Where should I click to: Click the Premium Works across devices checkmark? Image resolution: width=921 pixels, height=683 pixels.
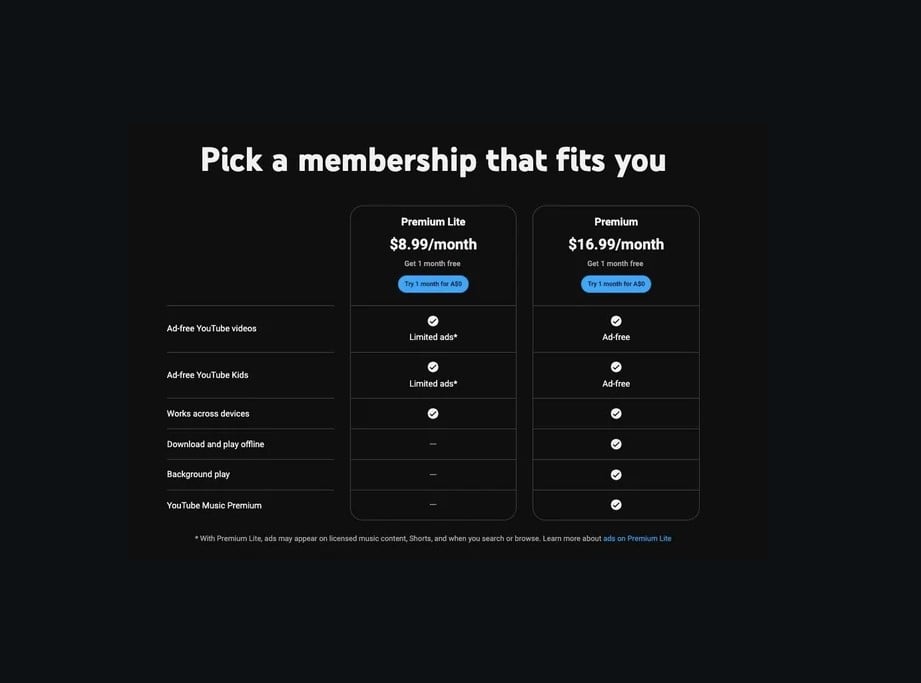tap(616, 413)
